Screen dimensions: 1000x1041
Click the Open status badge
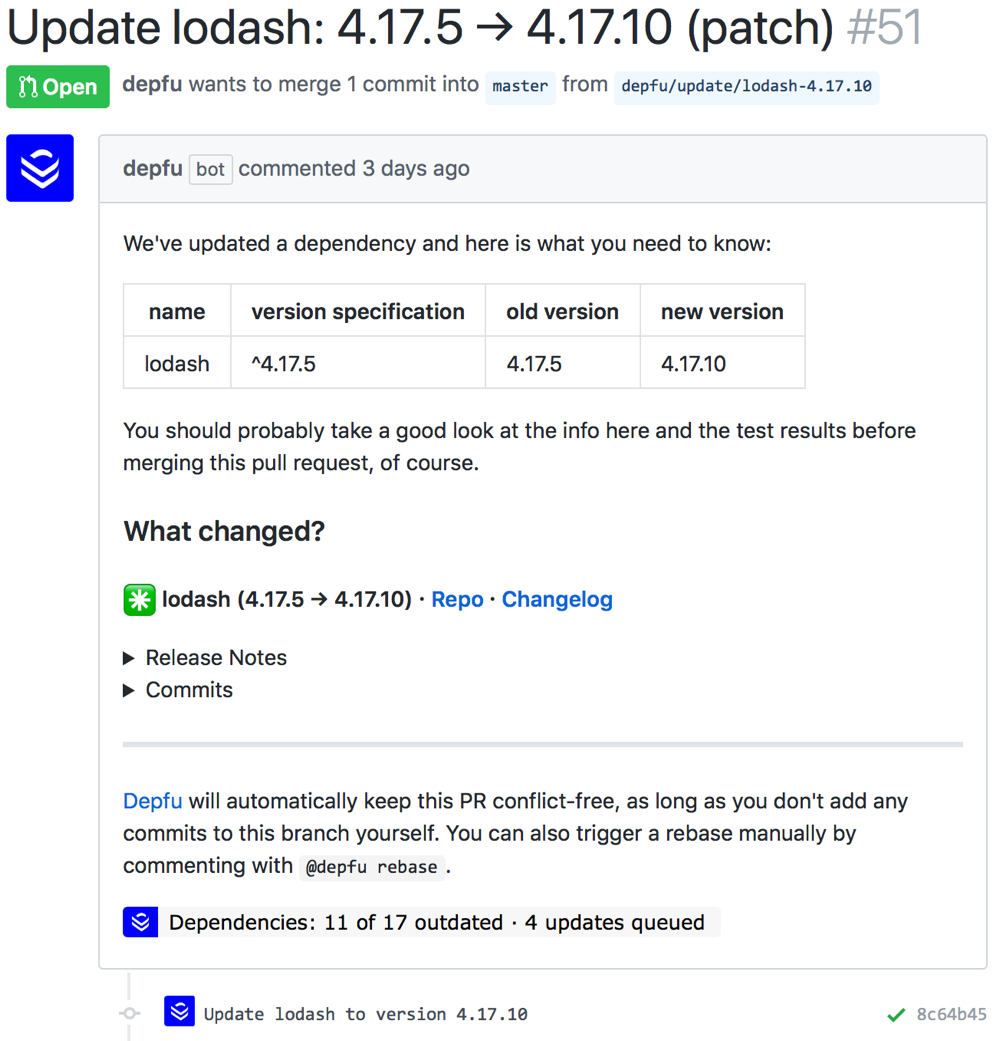coord(58,87)
